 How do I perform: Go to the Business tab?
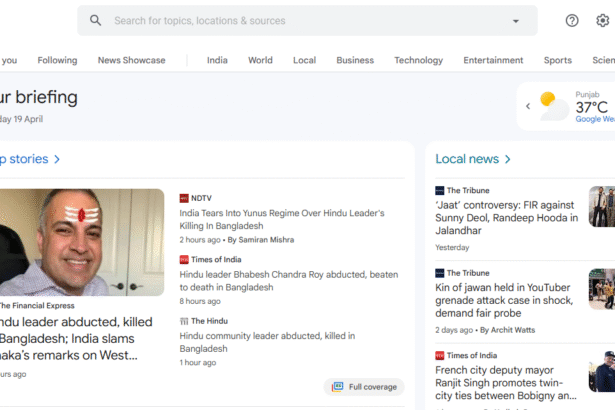click(x=355, y=60)
